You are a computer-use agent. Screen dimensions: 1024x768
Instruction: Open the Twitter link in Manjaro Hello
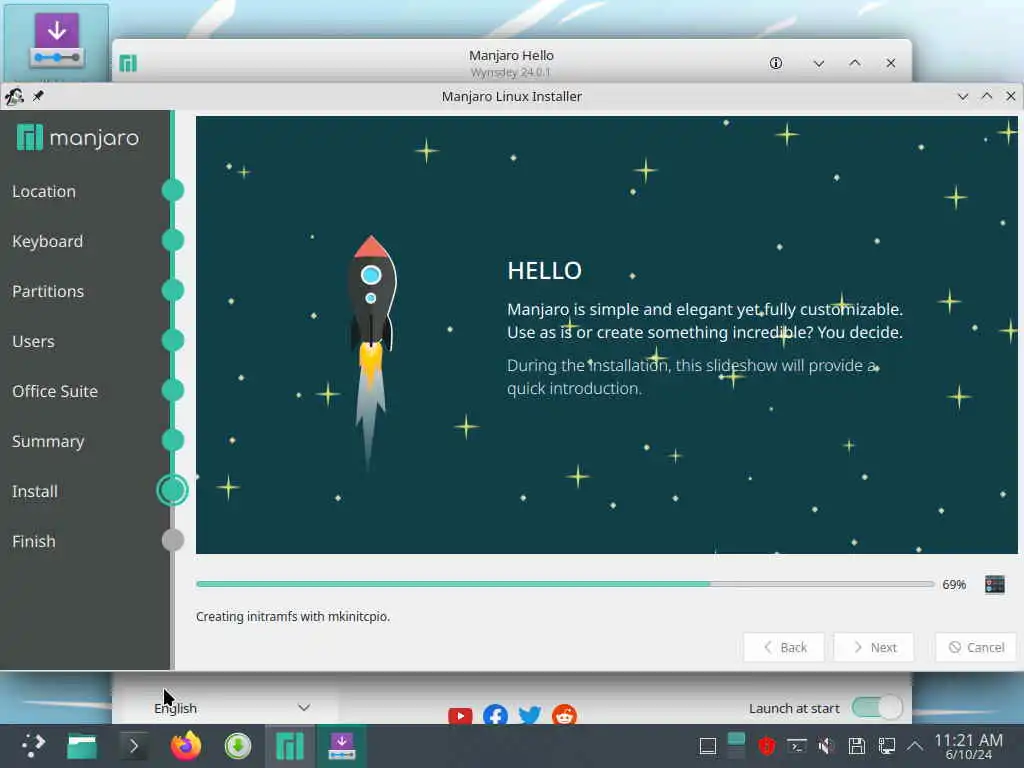pos(530,714)
